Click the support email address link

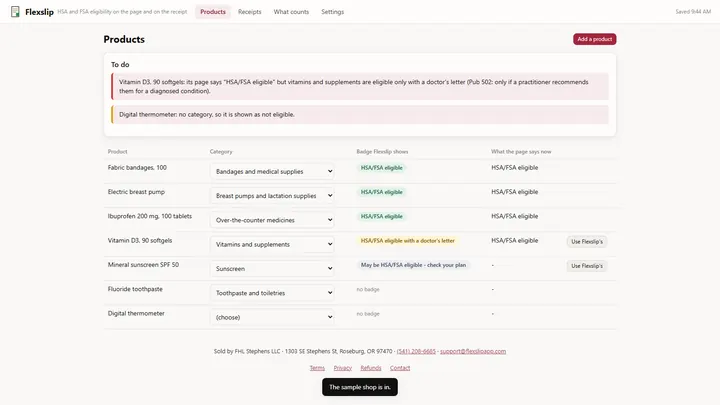pos(473,351)
